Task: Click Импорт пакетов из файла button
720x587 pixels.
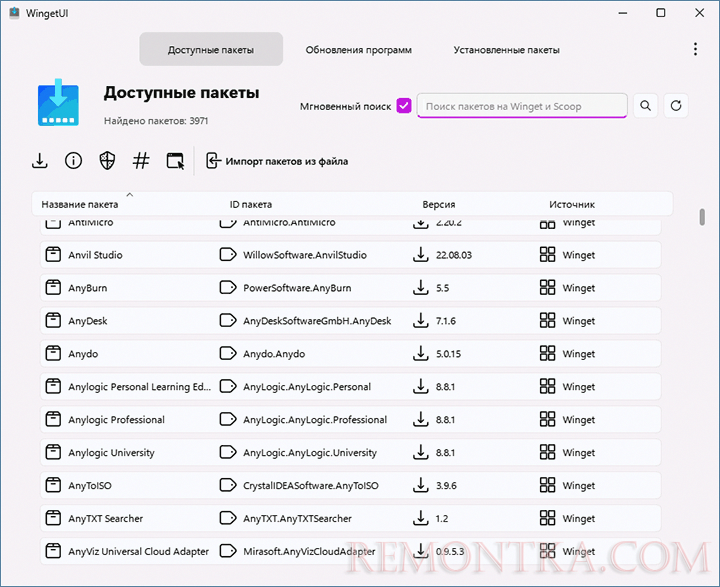Action: coord(277,161)
